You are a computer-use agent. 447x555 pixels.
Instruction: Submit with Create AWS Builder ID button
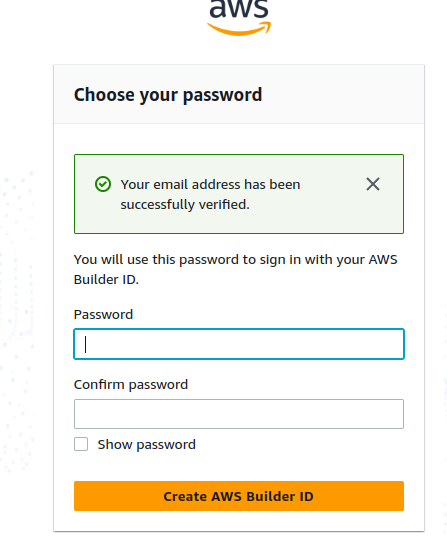pos(239,496)
